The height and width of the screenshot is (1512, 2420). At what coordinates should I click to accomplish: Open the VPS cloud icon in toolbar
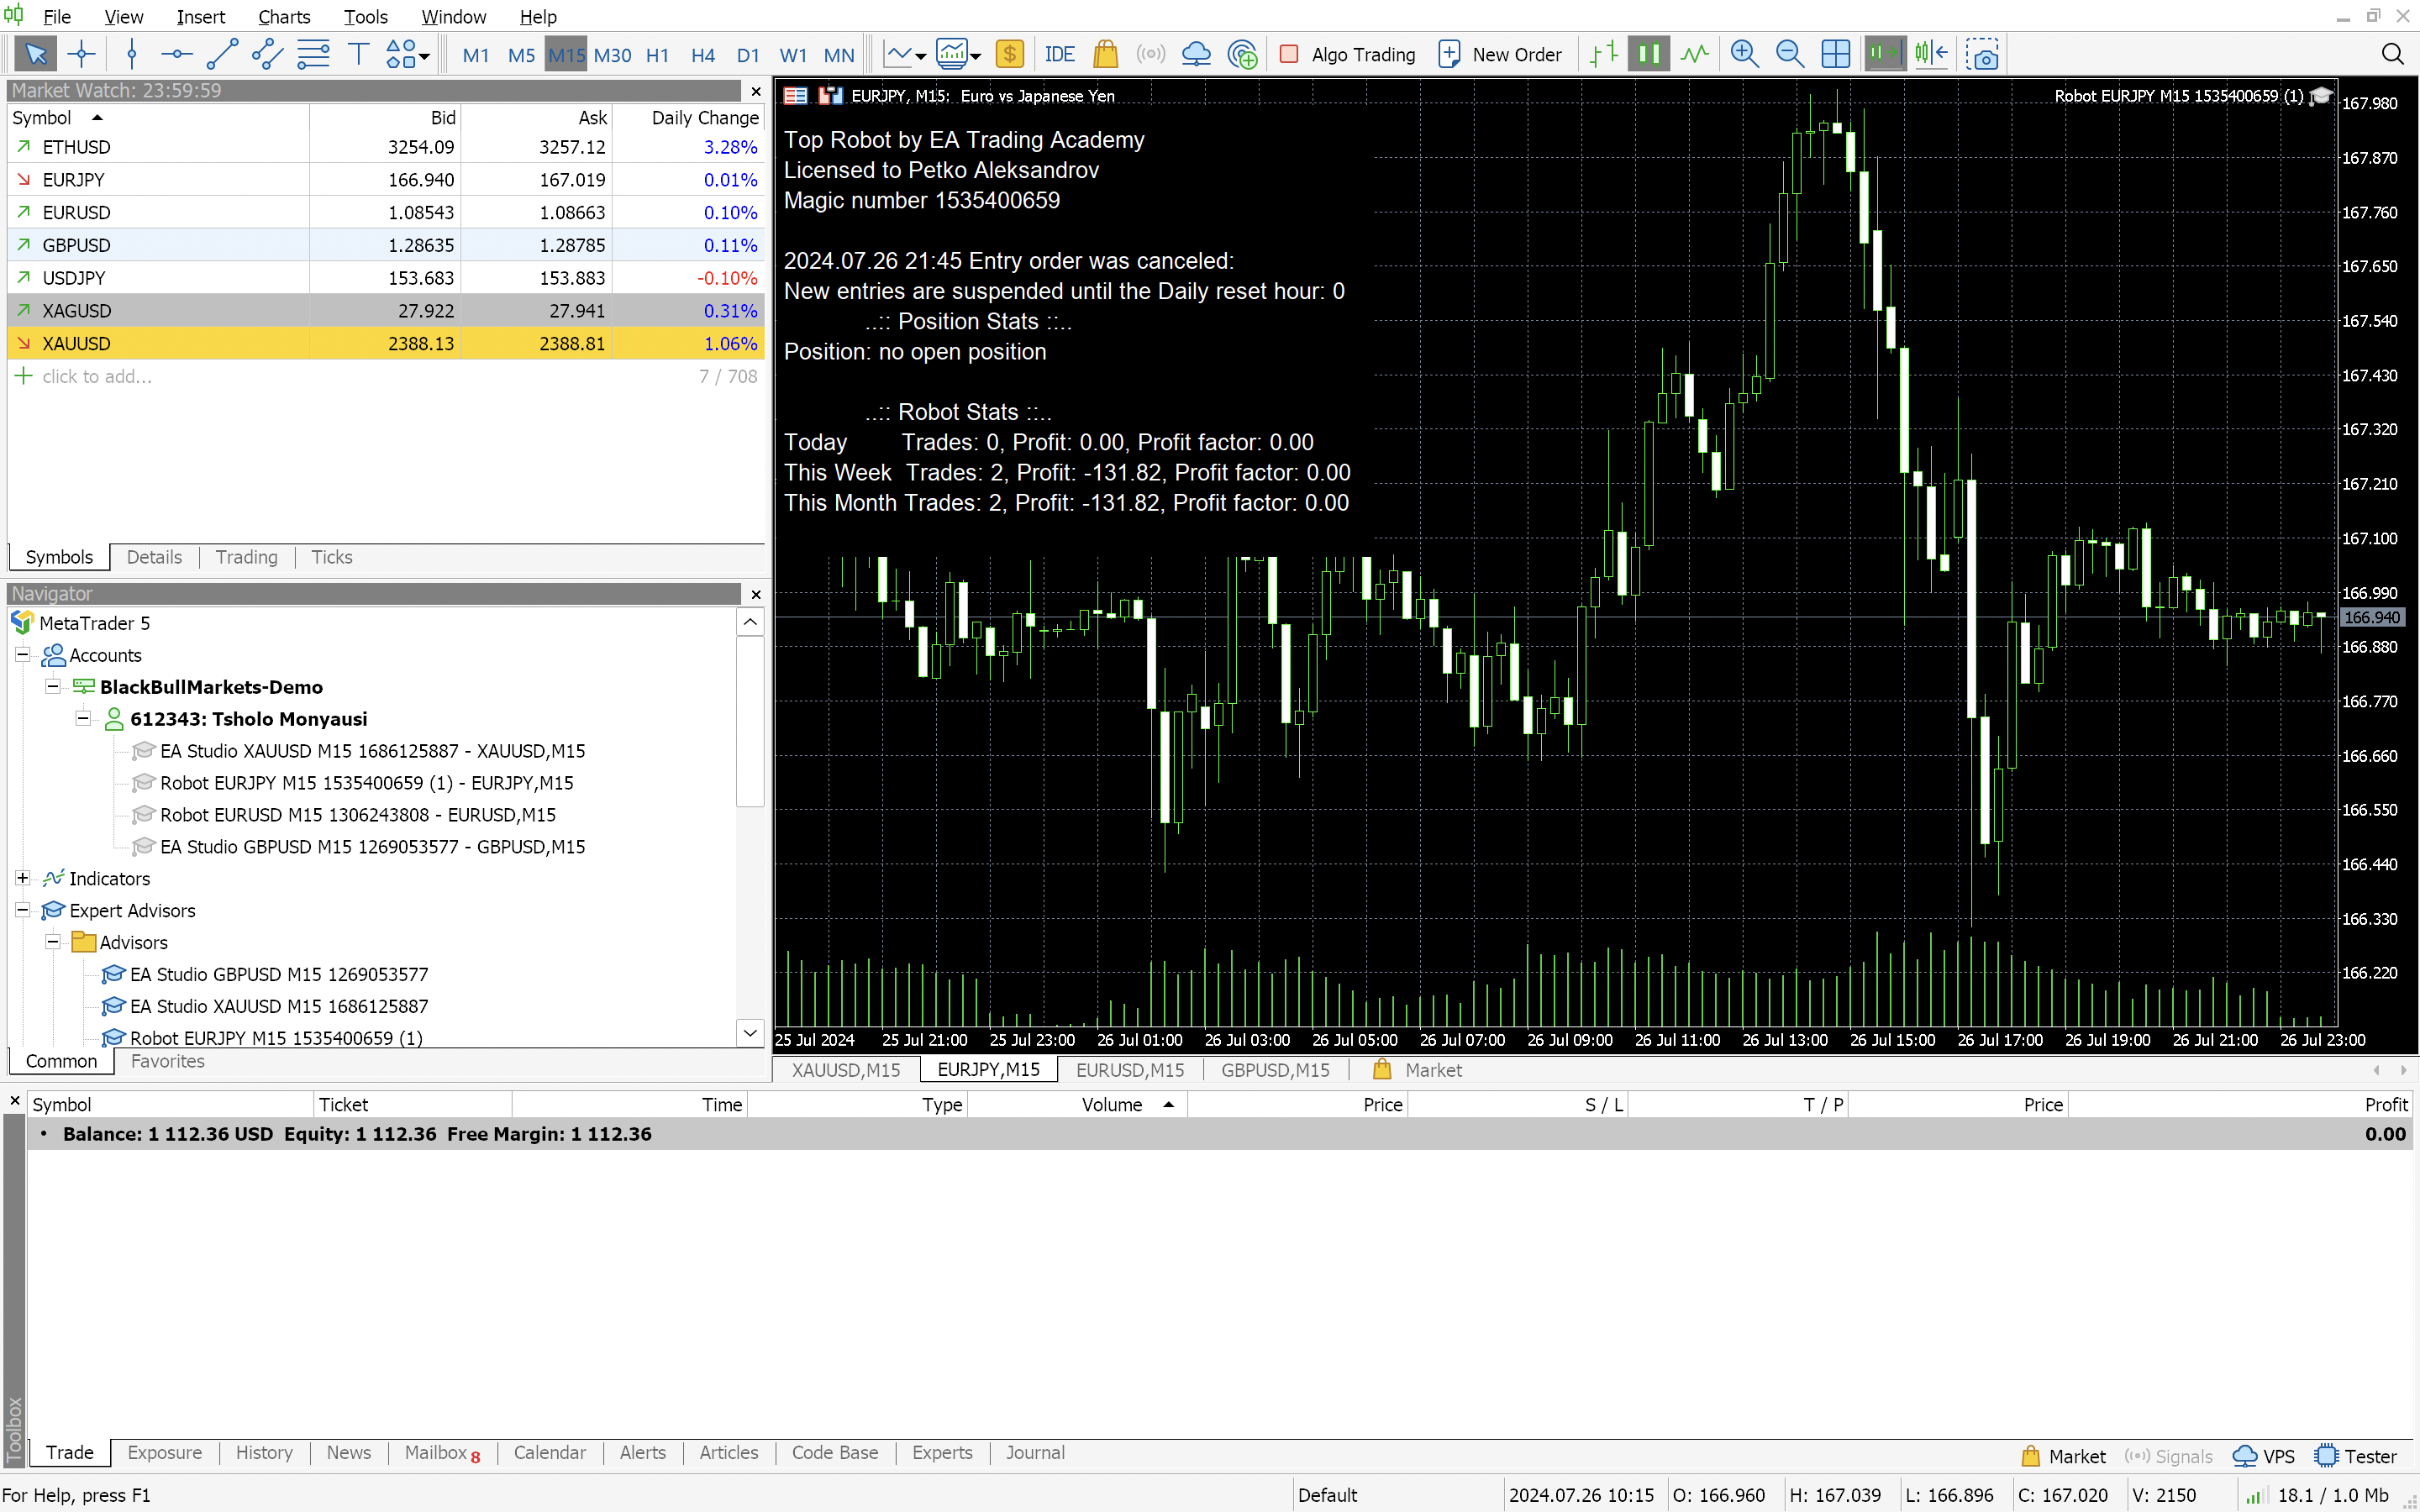tap(1196, 54)
